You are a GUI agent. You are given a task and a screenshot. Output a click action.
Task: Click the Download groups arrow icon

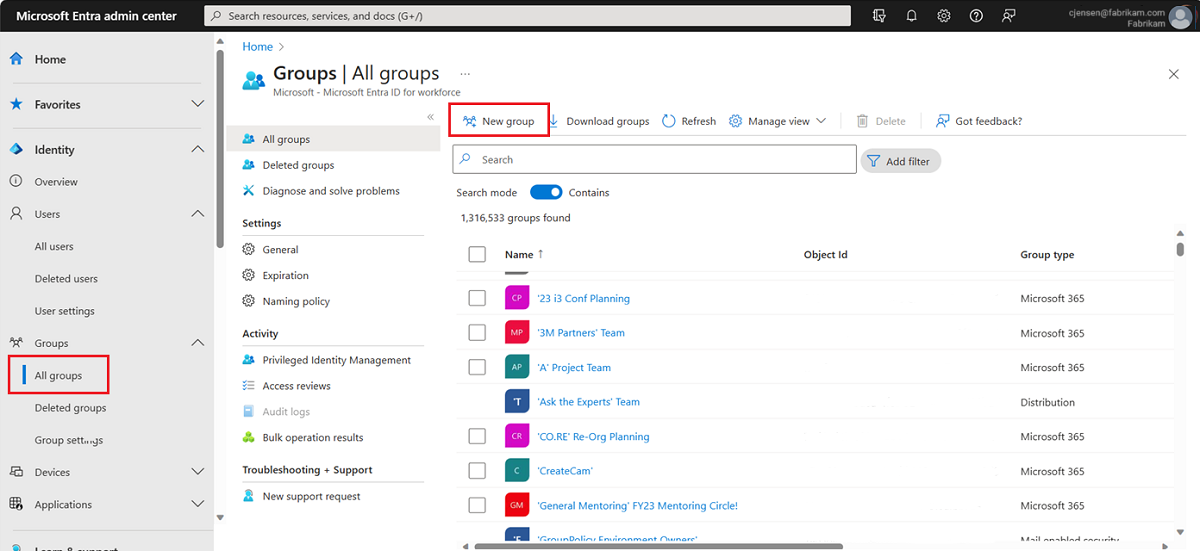(x=553, y=121)
